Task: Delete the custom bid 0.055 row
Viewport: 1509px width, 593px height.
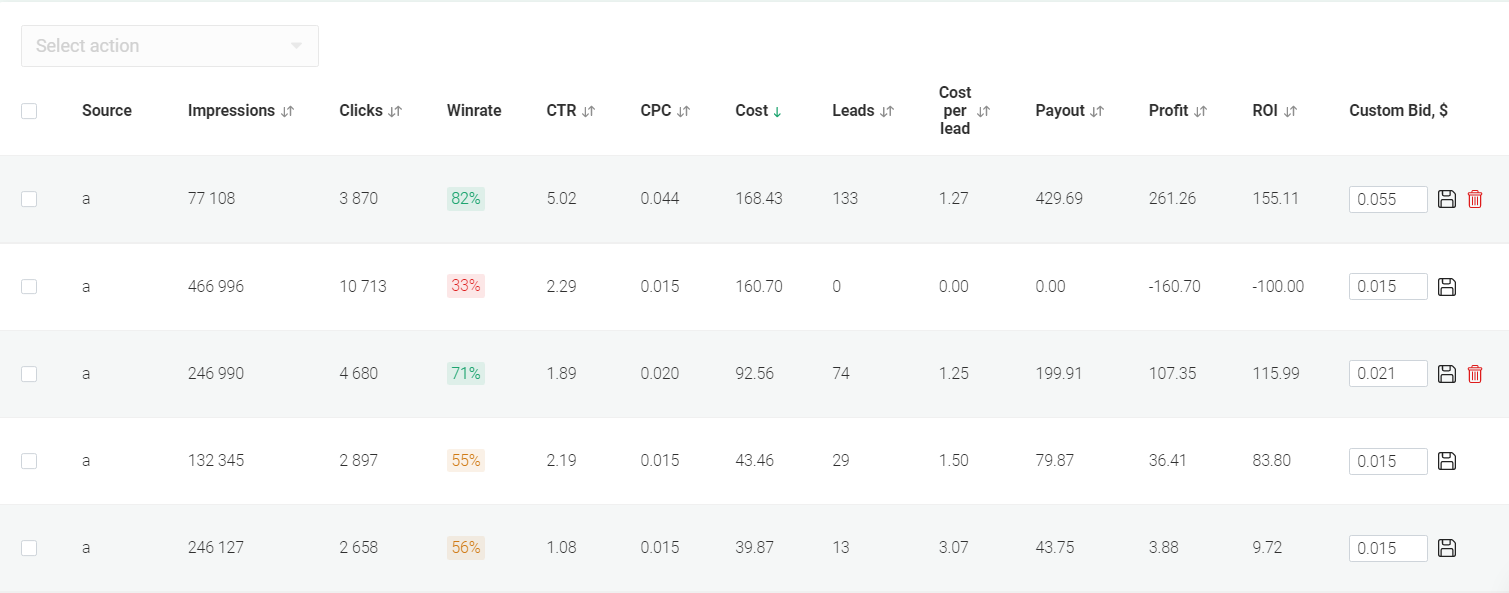Action: tap(1474, 199)
